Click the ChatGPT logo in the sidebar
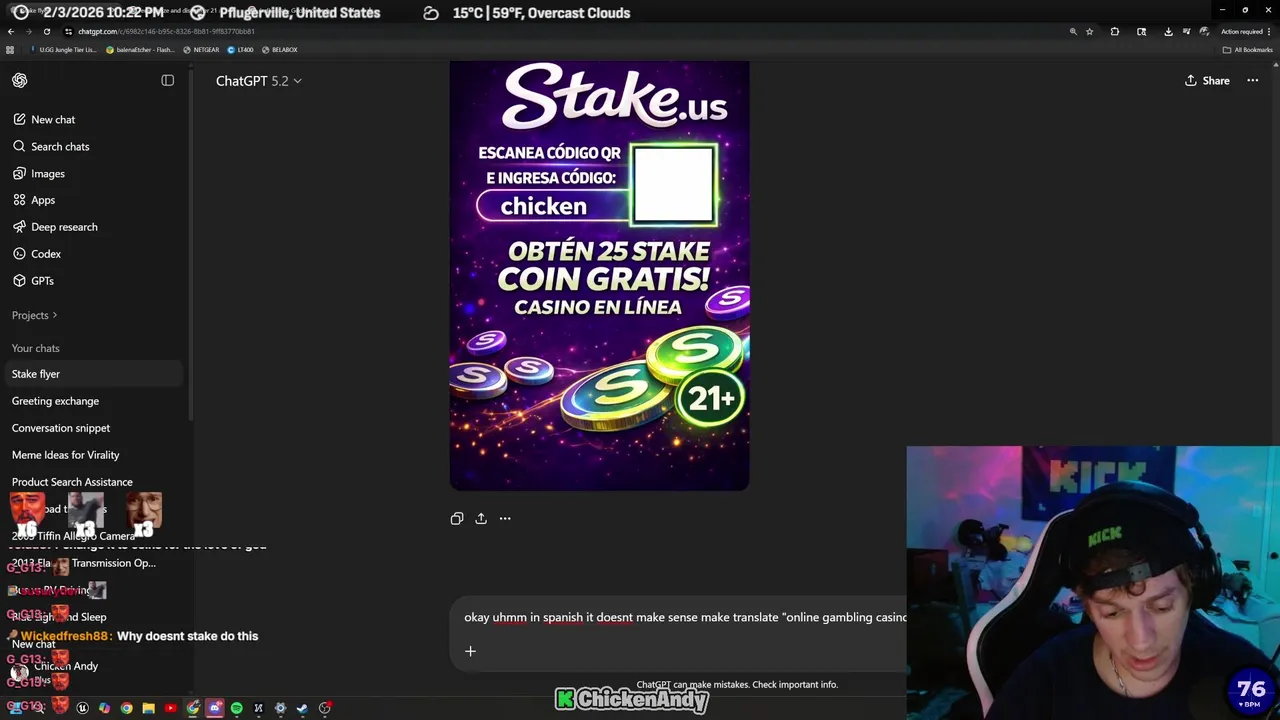The height and width of the screenshot is (720, 1280). [20, 80]
